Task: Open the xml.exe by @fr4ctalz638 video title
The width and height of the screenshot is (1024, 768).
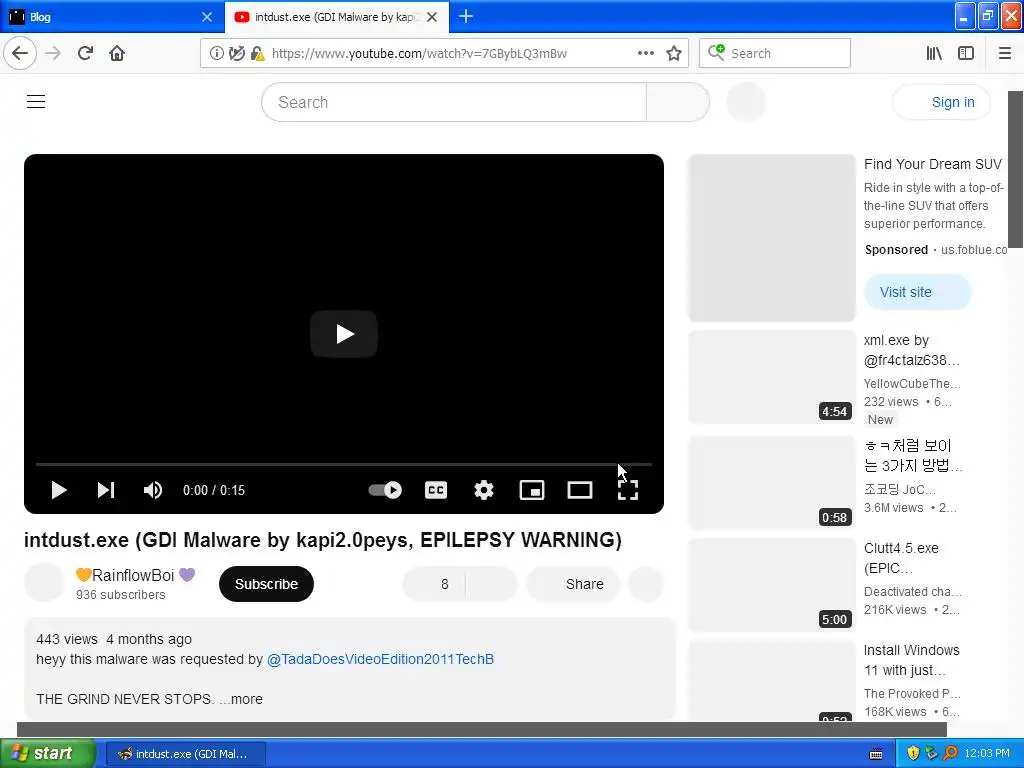Action: tap(912, 350)
